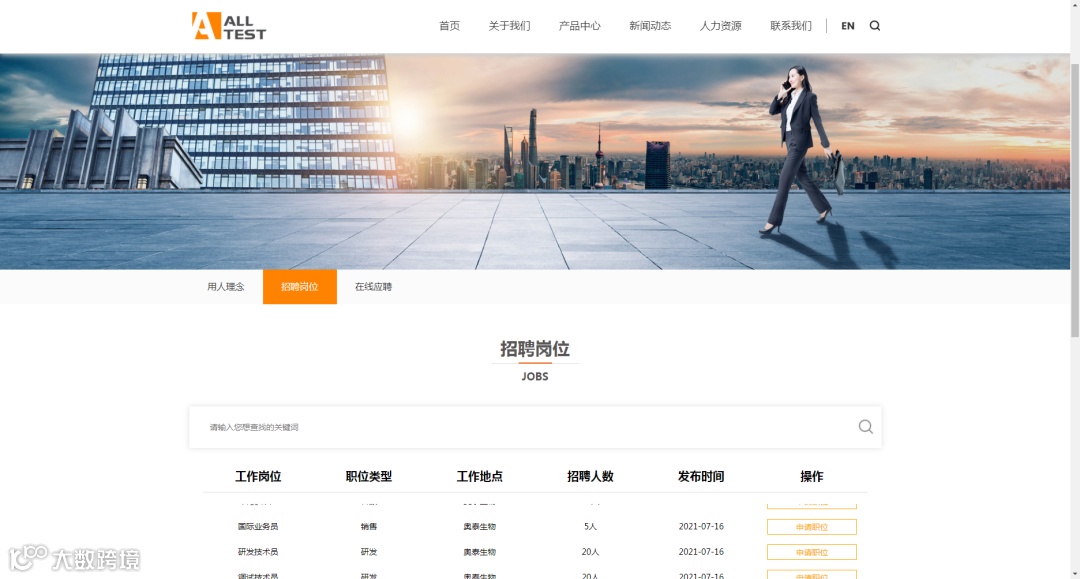Click the 销售 job type cell
Image resolution: width=1080 pixels, height=579 pixels.
368,527
